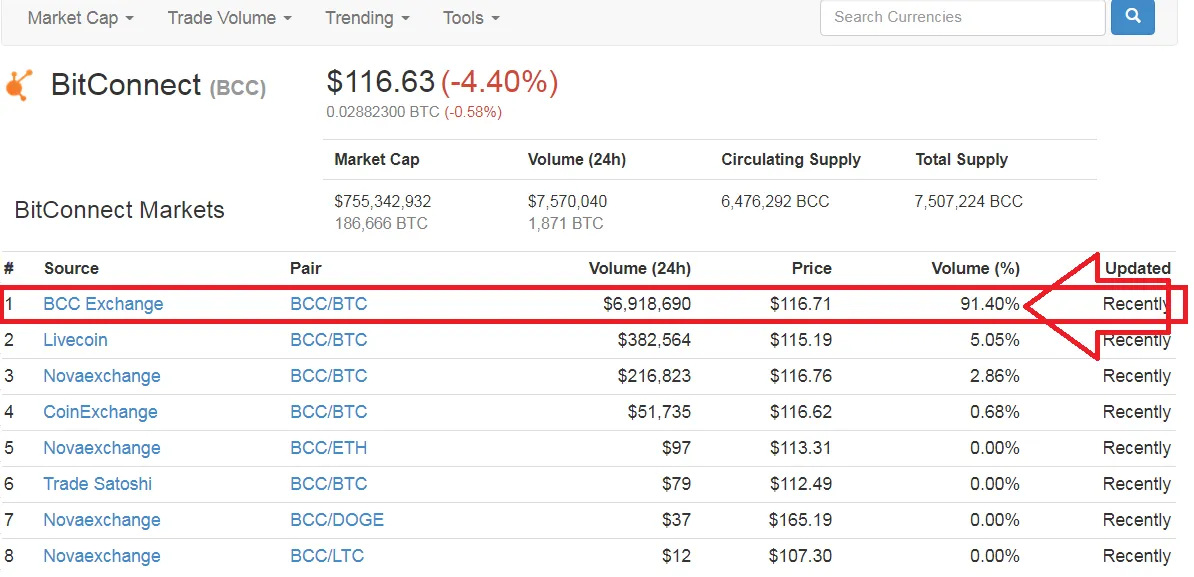Click the Source column header
This screenshot has width=1194, height=577.
(x=71, y=268)
